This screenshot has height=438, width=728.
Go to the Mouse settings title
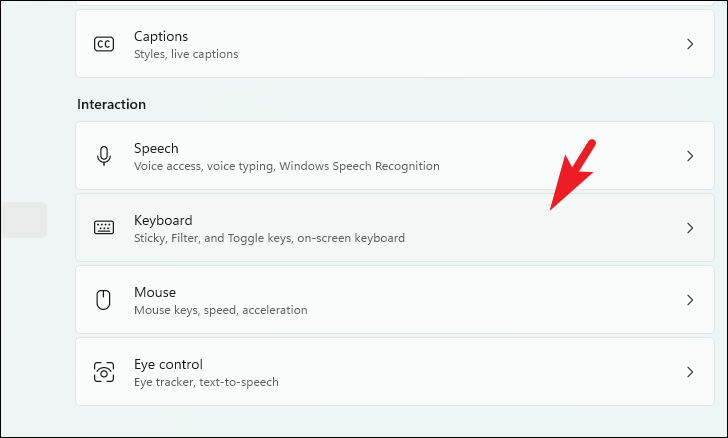[x=155, y=292]
